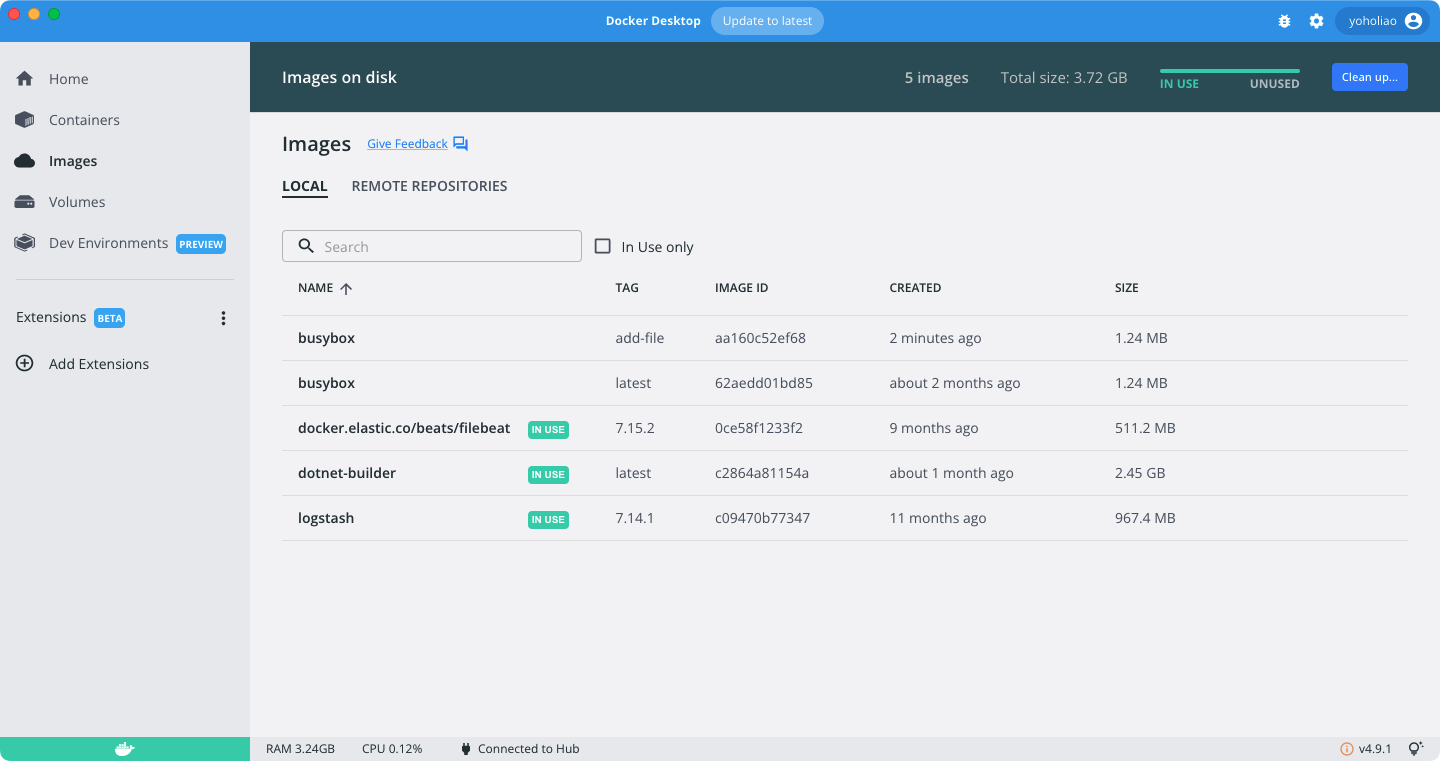The width and height of the screenshot is (1440, 761).
Task: Click the bug report icon in the header
Action: [x=1284, y=20]
